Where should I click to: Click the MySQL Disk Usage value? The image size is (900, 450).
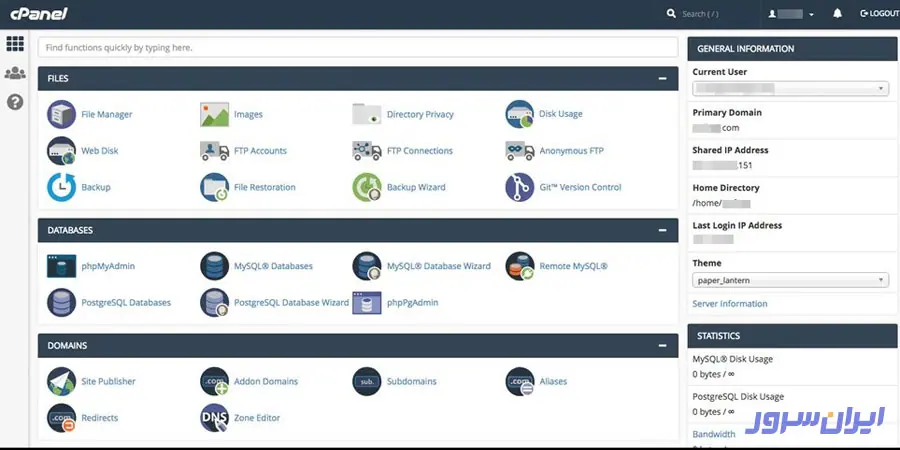(713, 374)
